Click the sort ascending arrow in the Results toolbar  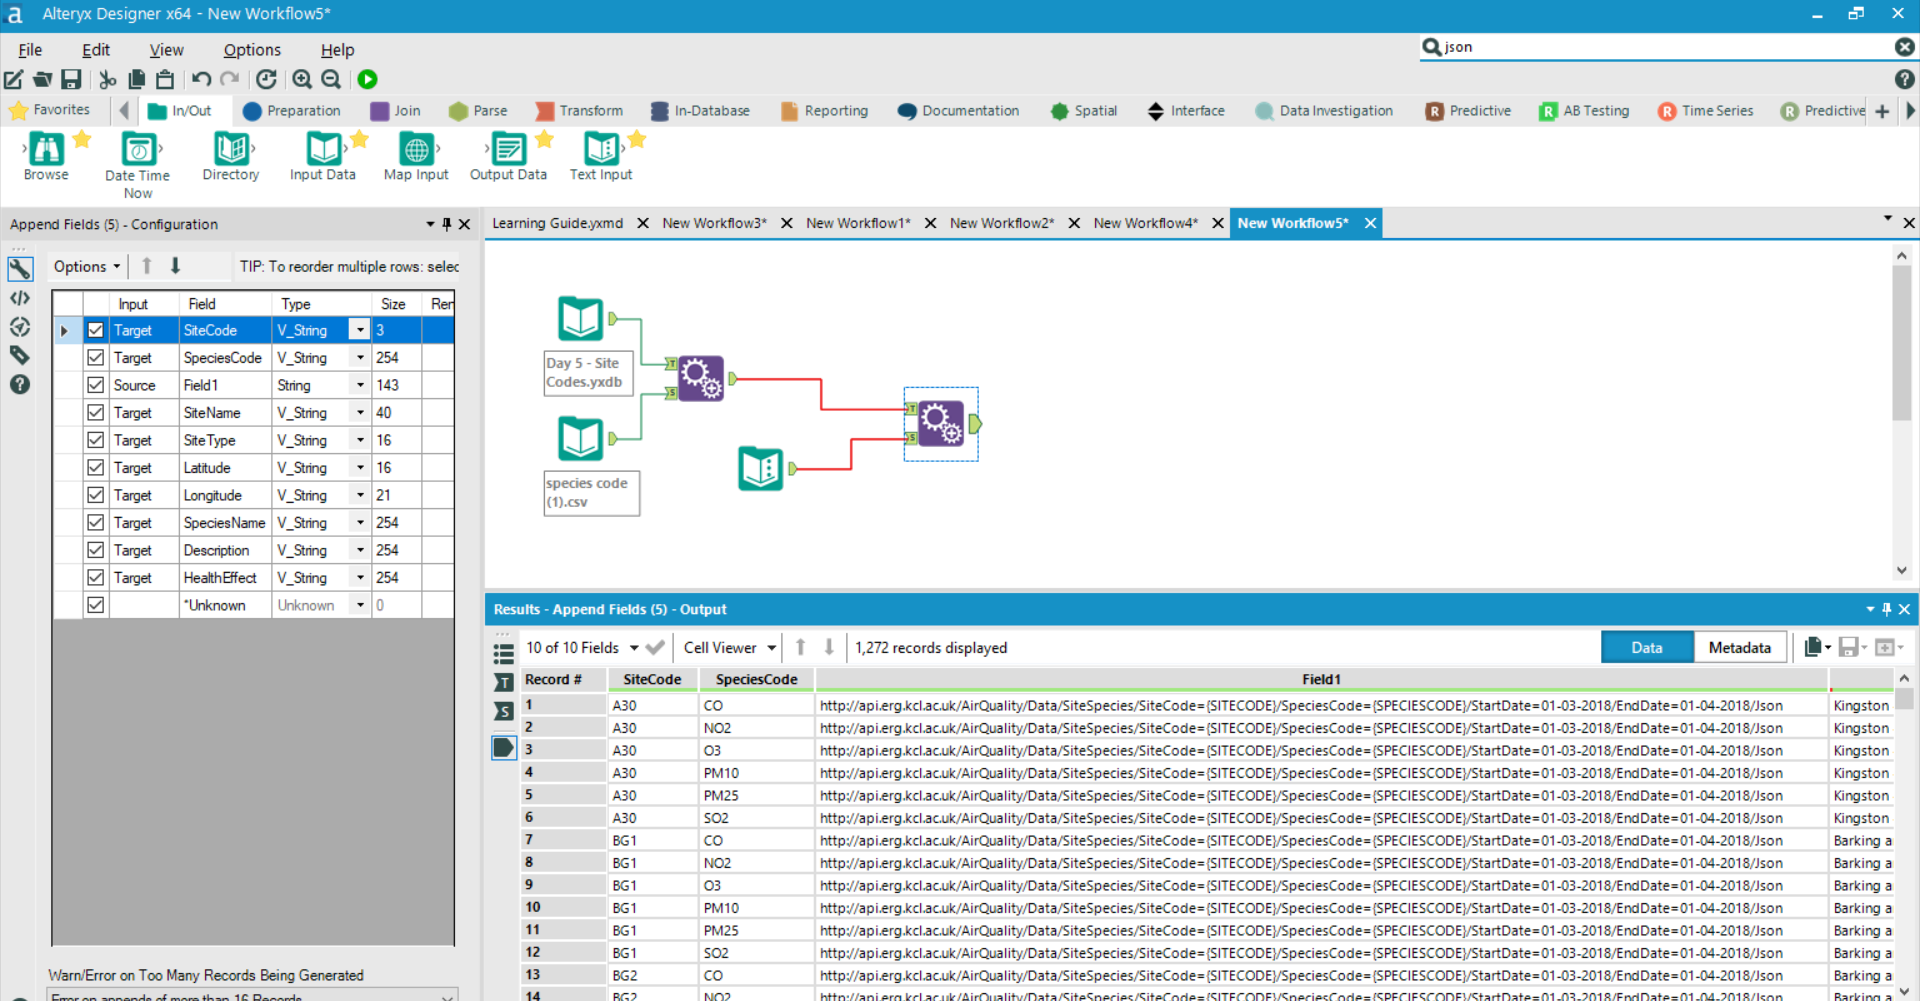[800, 647]
